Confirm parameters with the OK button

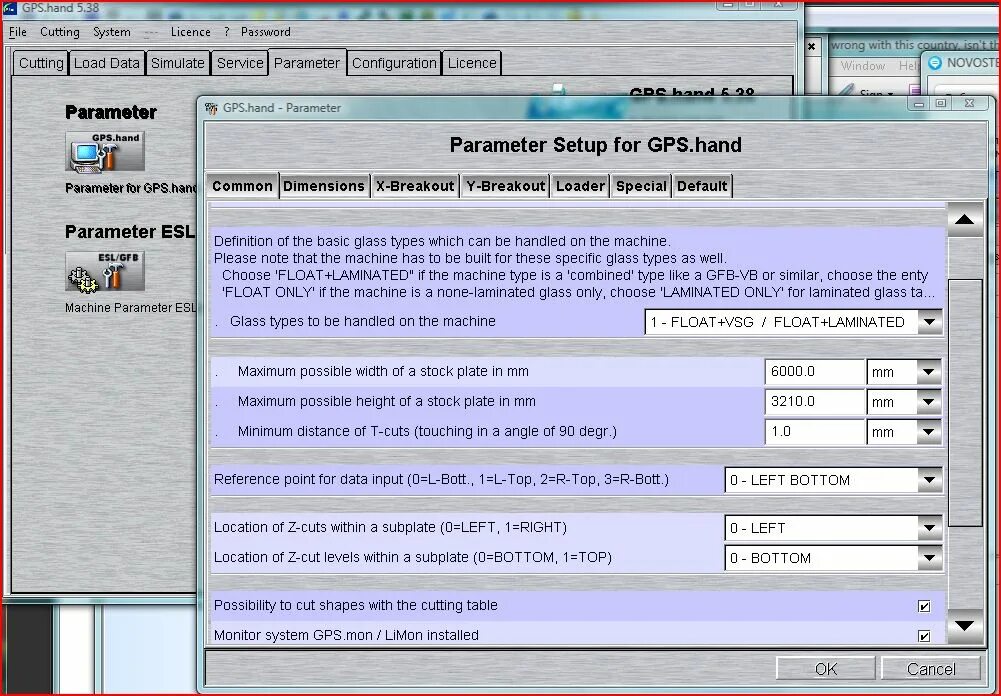[x=826, y=667]
